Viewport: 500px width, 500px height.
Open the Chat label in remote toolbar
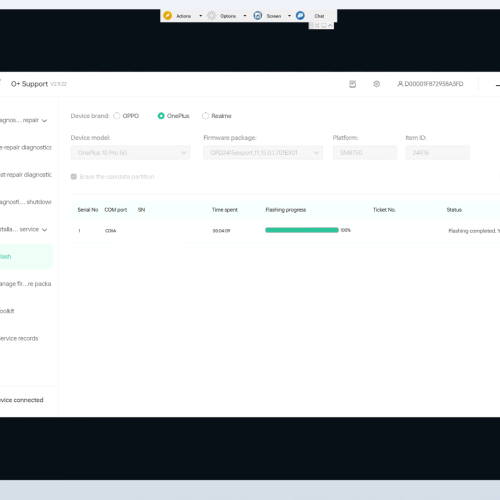pos(319,16)
